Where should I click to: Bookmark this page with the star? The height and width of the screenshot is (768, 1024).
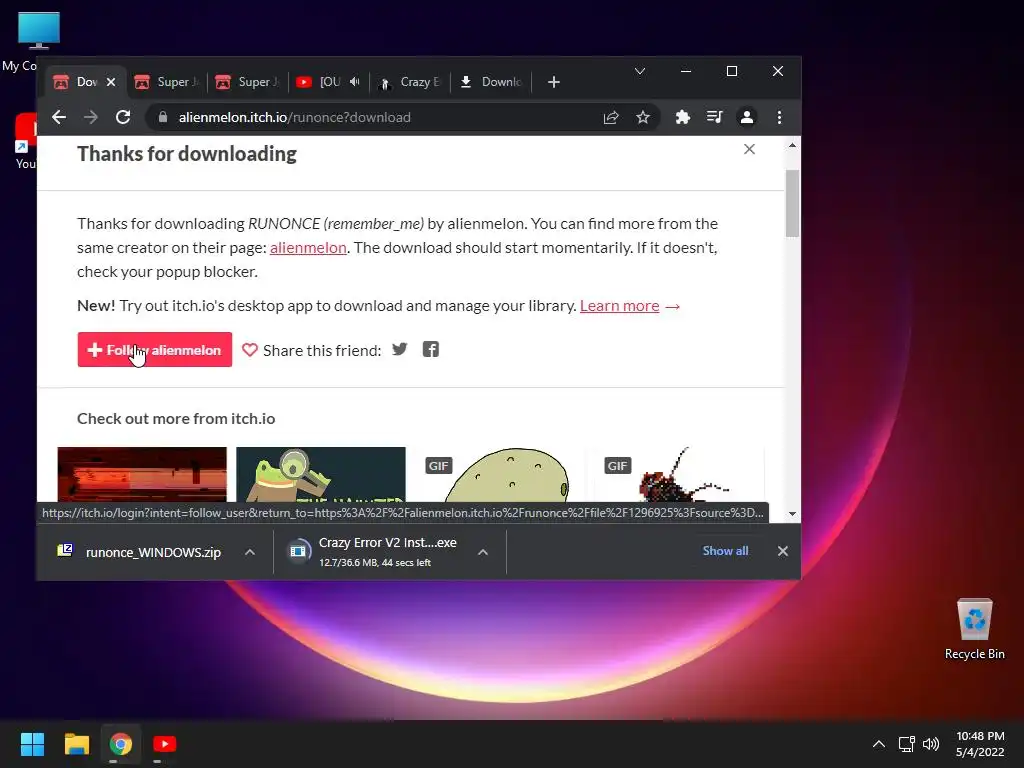643,118
